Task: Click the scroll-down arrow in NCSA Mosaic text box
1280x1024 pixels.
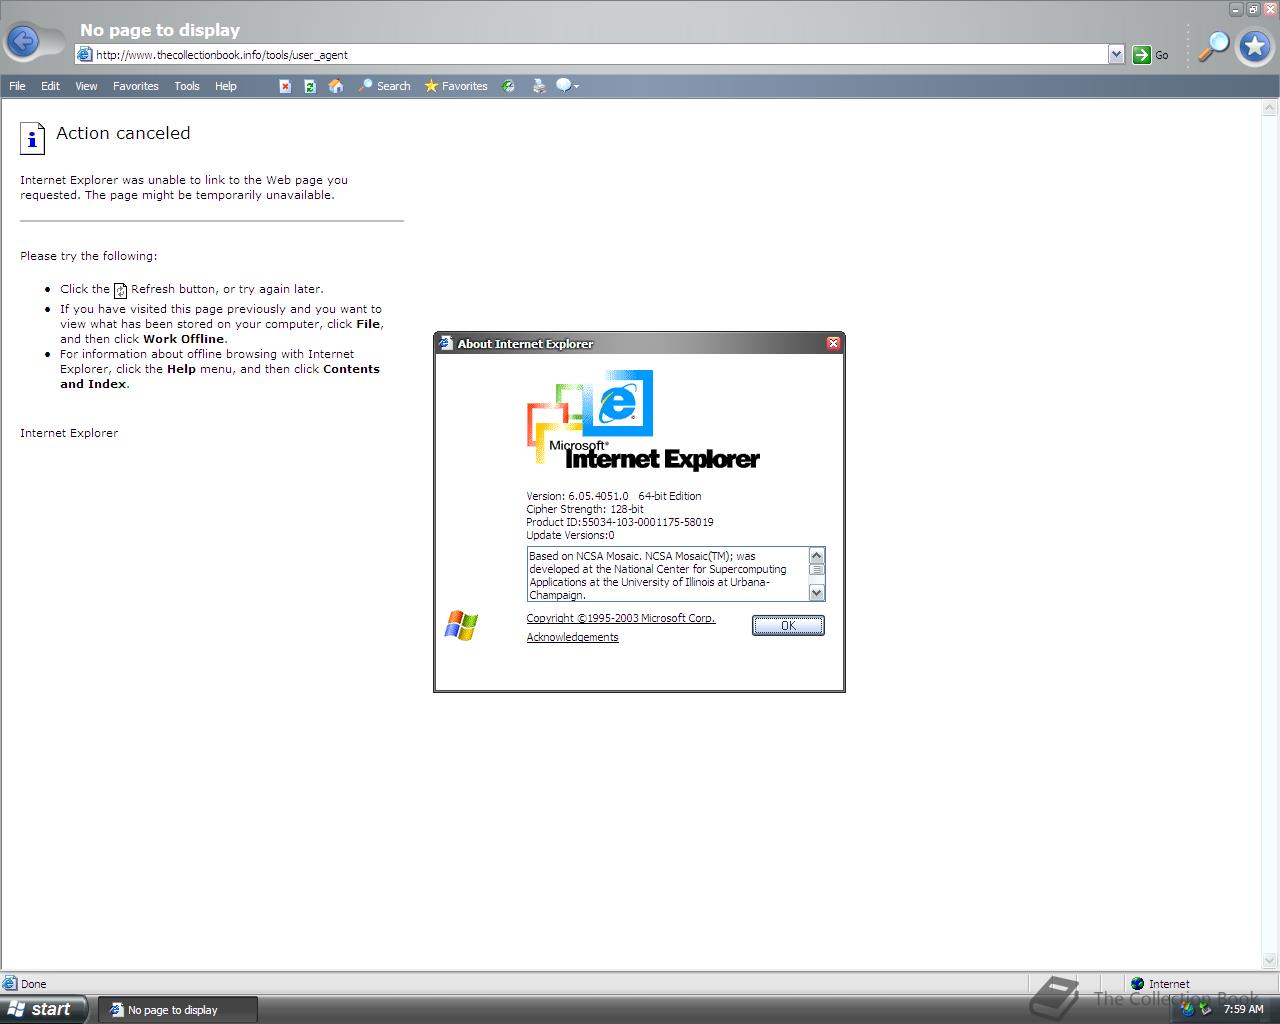Action: tap(817, 593)
